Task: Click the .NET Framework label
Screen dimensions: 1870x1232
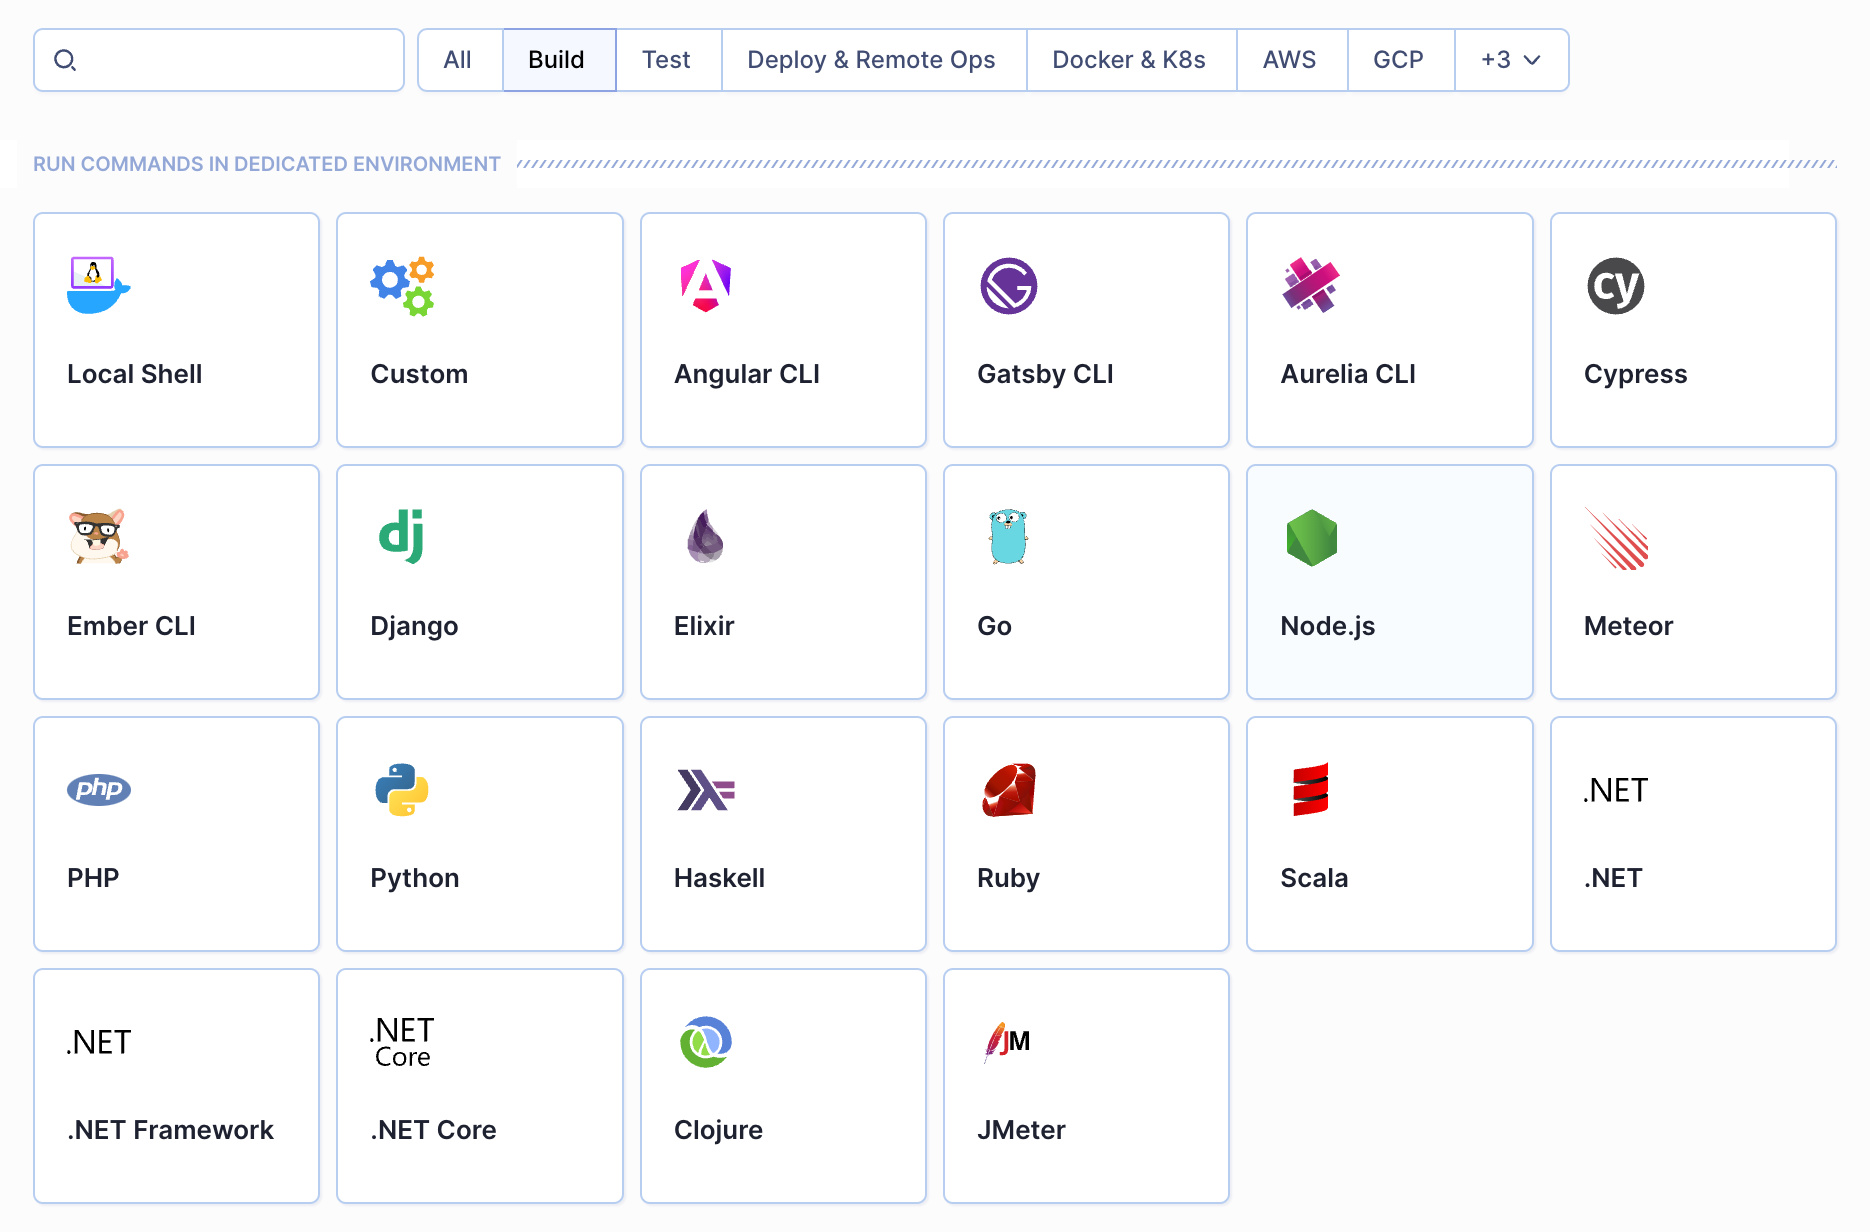Action: pyautogui.click(x=170, y=1130)
